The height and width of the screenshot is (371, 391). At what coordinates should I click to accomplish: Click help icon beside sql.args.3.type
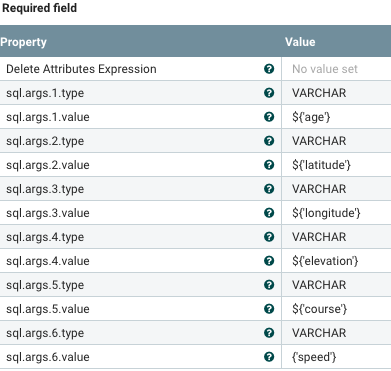269,189
